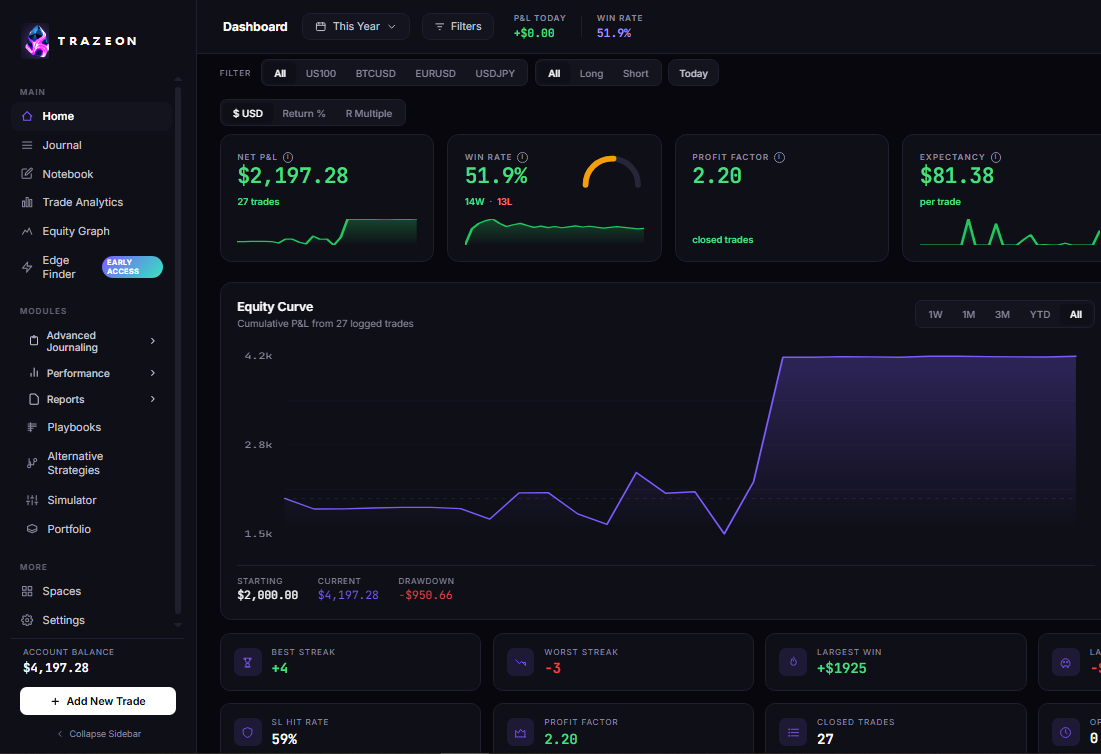Switch display to R Multiple
Viewport: 1101px width, 754px height.
(369, 113)
